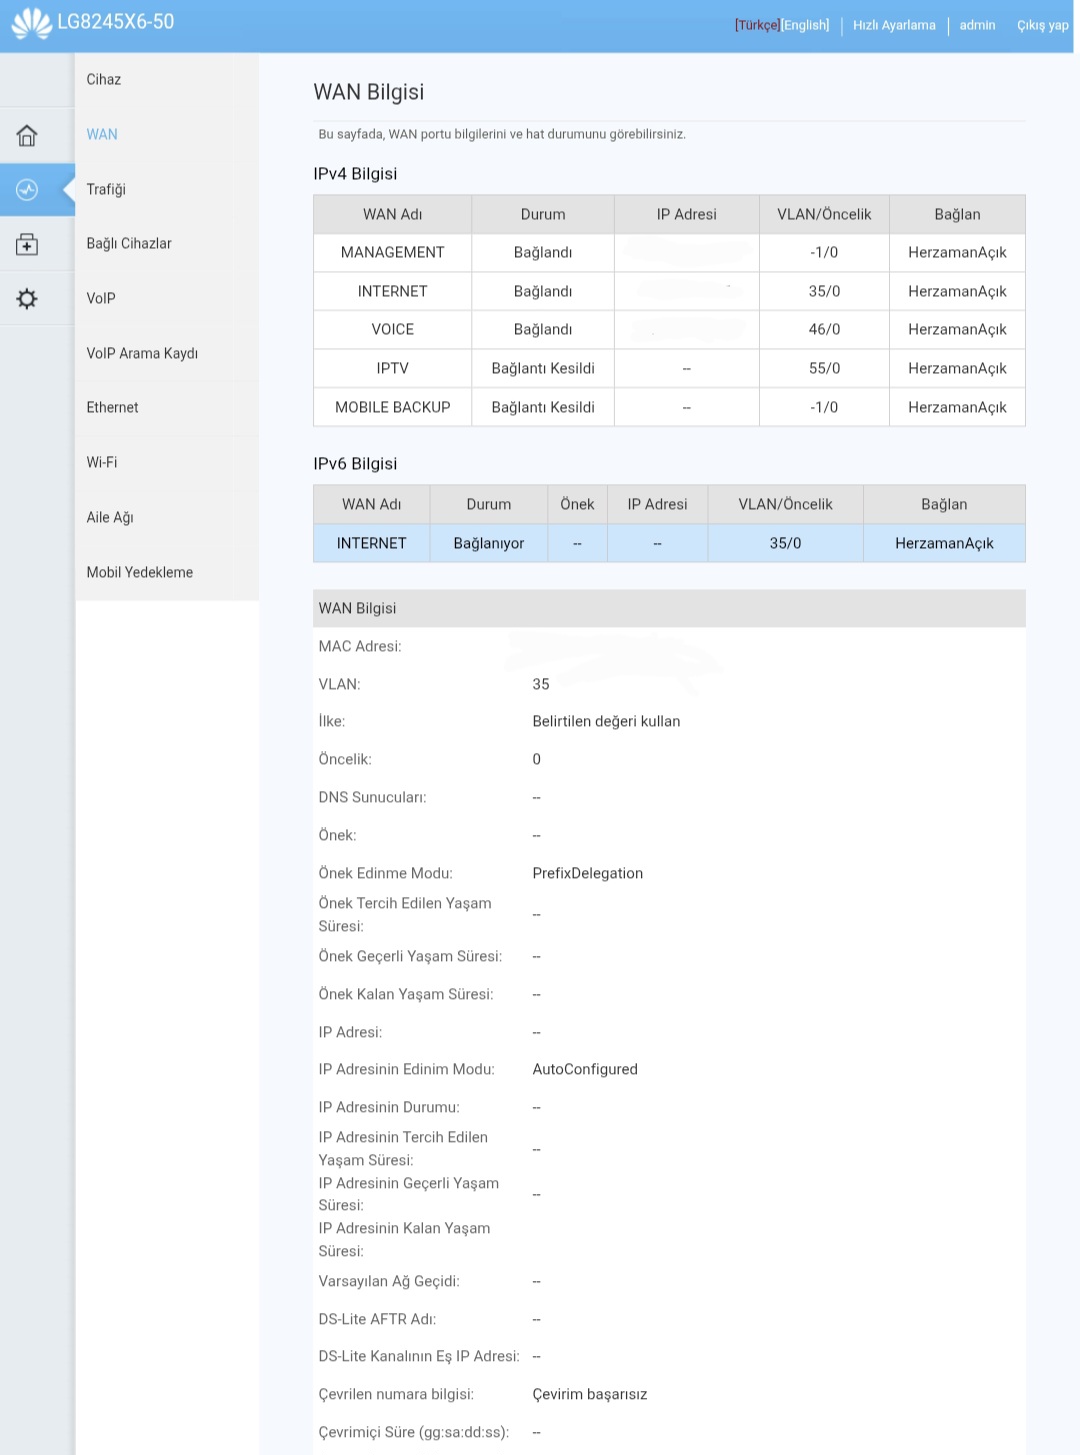Open the maintenance first-aid kit icon

point(27,244)
